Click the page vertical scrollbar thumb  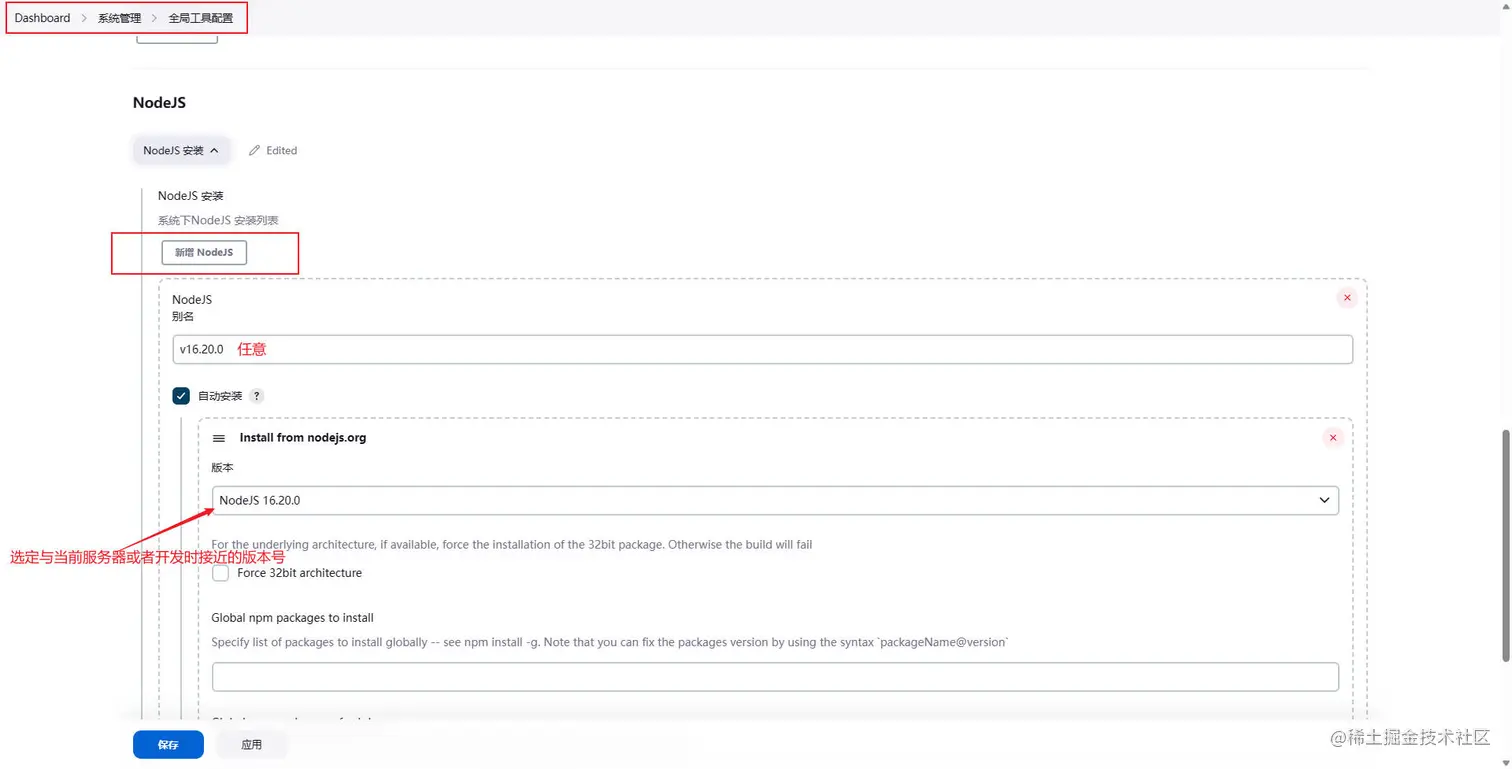[x=1506, y=545]
